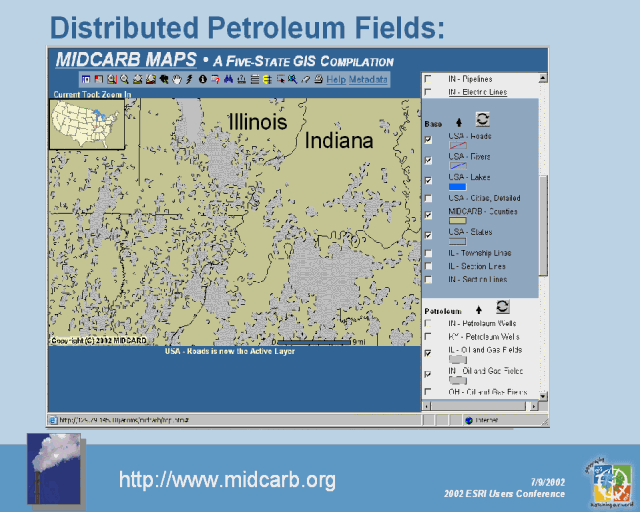Select the Measure tool
This screenshot has height=512, width=640.
coord(242,79)
